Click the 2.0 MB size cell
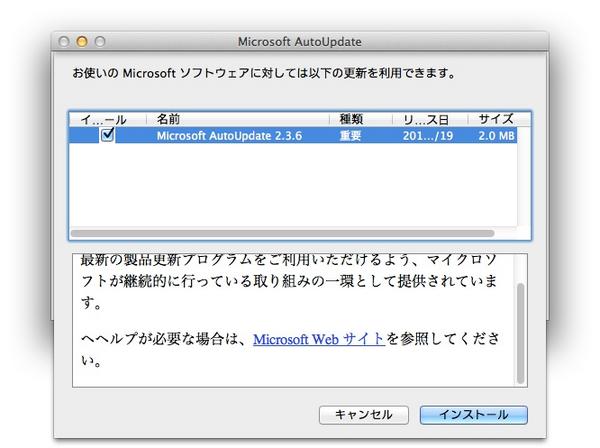 [496, 136]
